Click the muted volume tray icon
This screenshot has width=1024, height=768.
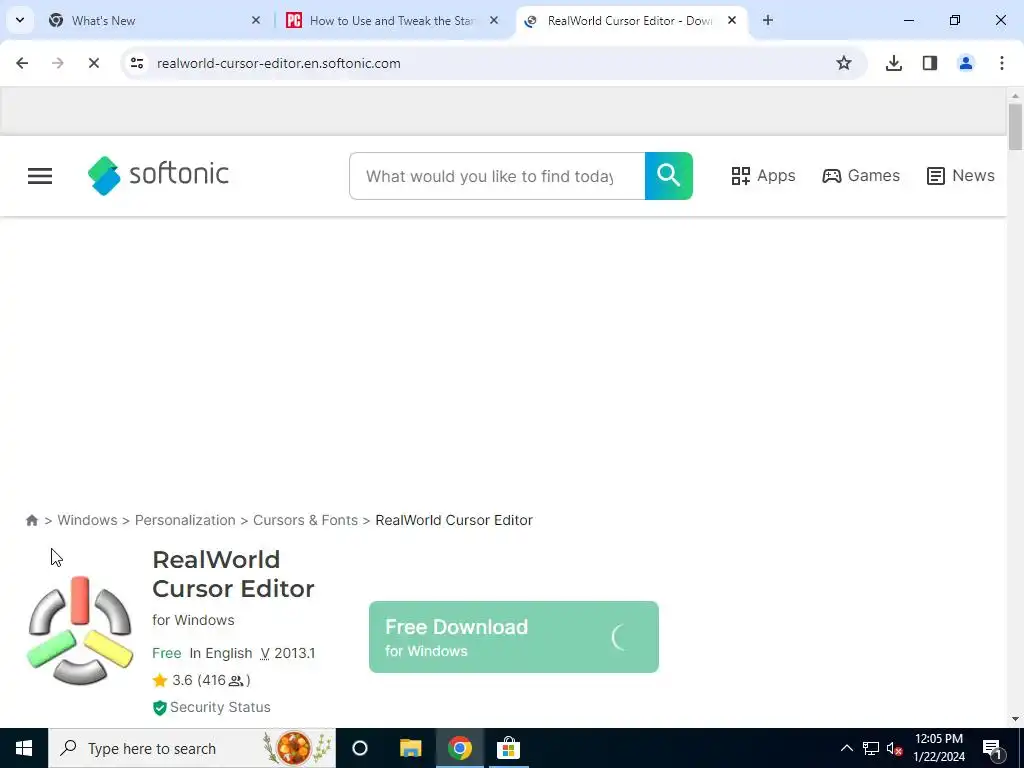pyautogui.click(x=894, y=748)
